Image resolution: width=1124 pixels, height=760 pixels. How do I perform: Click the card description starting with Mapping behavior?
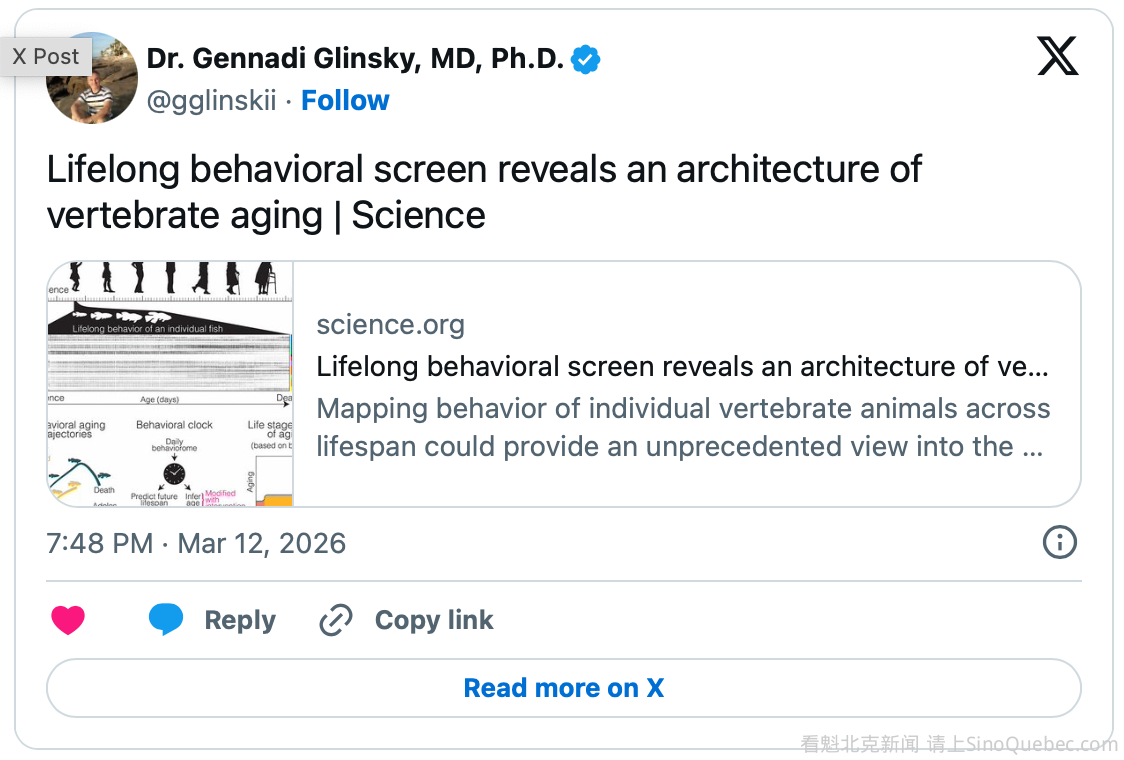coord(682,427)
